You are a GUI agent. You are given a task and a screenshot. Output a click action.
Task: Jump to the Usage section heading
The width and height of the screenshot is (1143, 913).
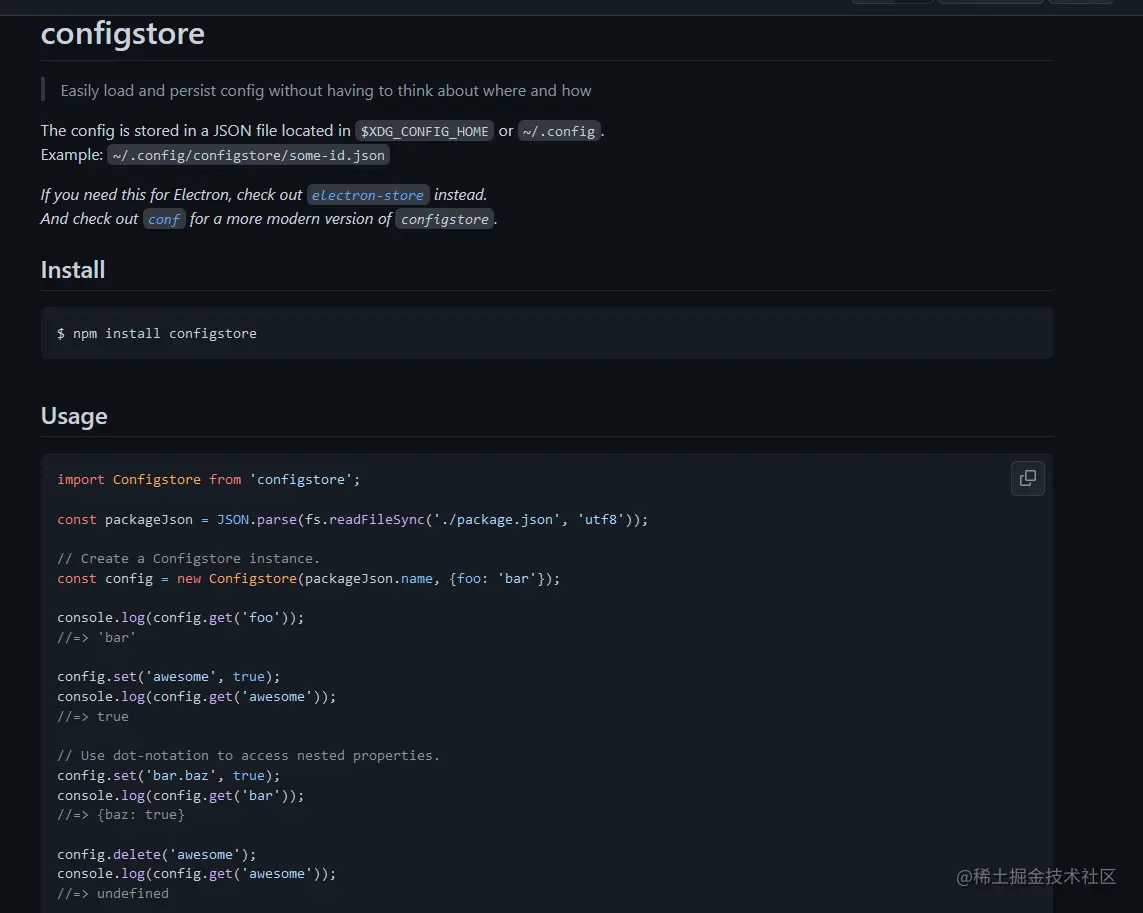pos(74,416)
